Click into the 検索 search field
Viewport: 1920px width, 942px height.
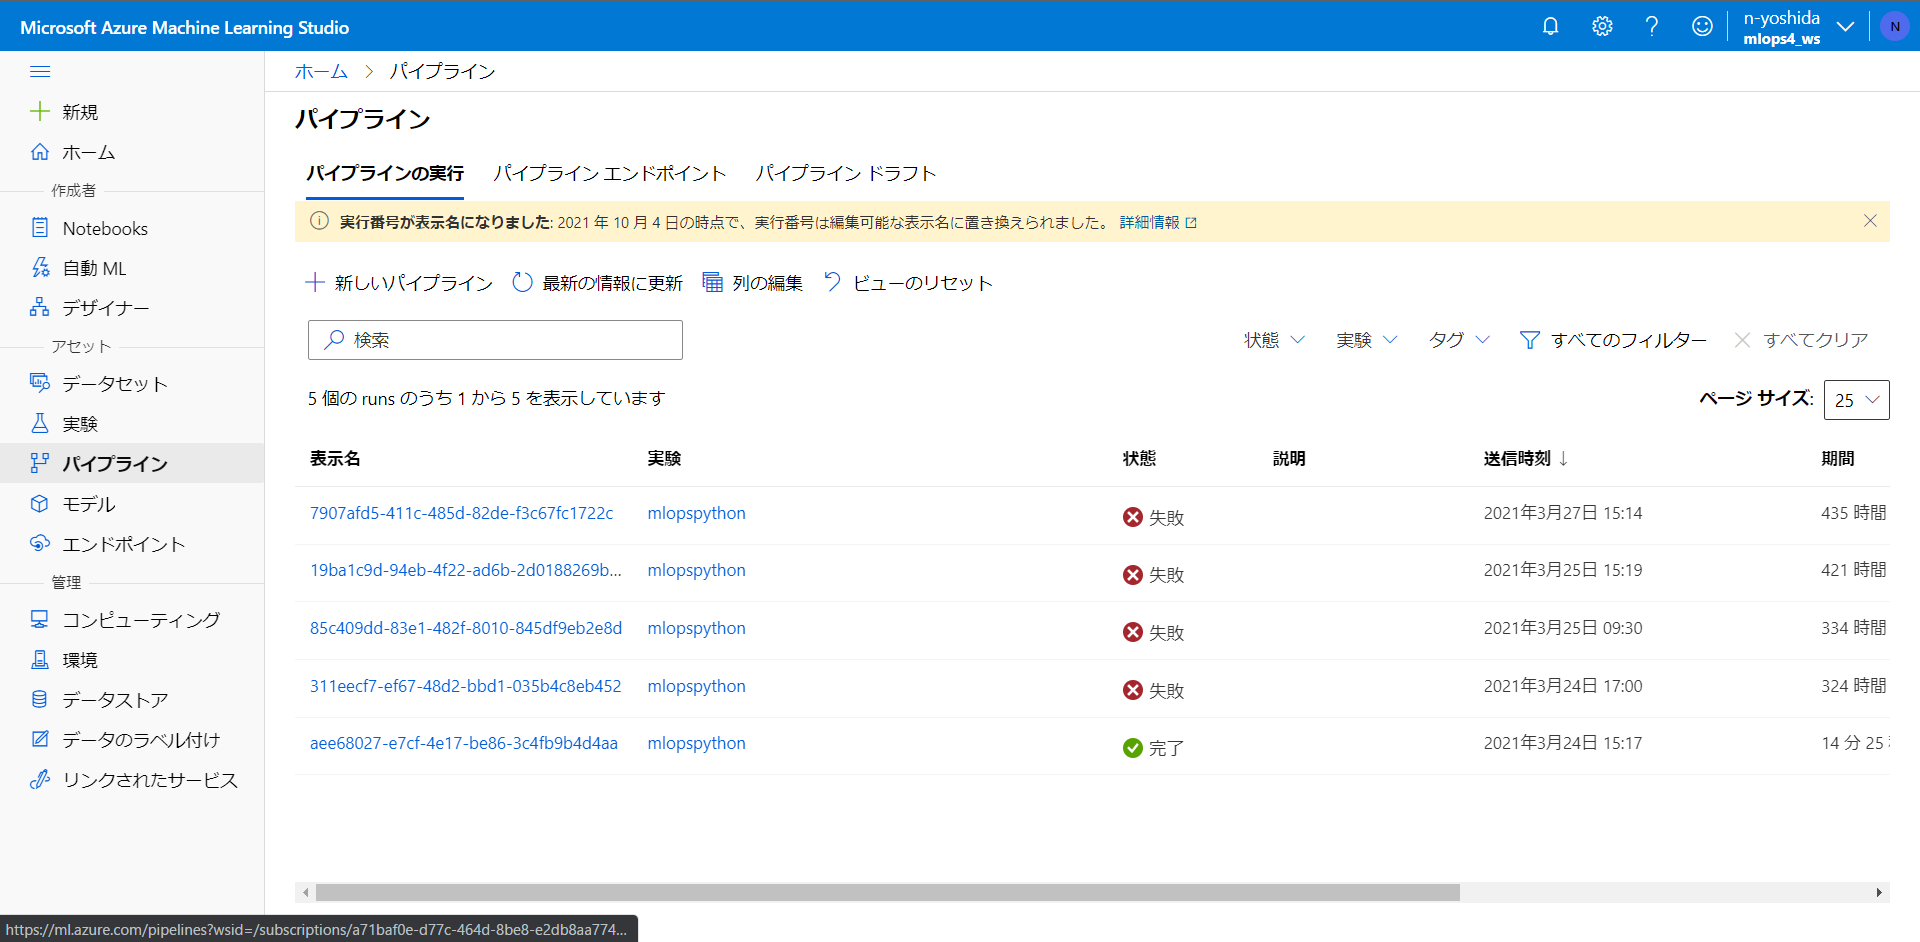pyautogui.click(x=495, y=340)
